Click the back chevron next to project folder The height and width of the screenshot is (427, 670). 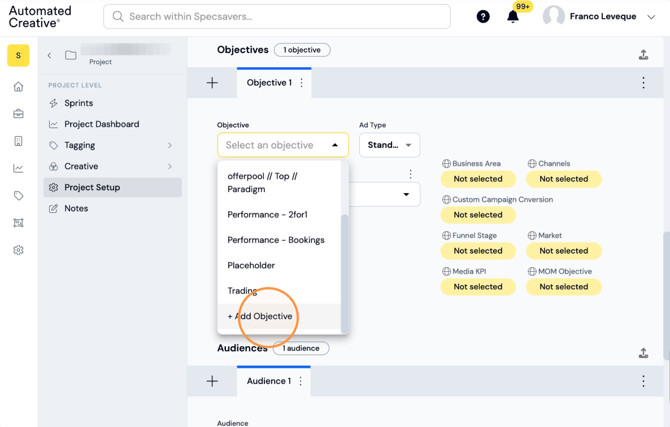click(x=50, y=55)
